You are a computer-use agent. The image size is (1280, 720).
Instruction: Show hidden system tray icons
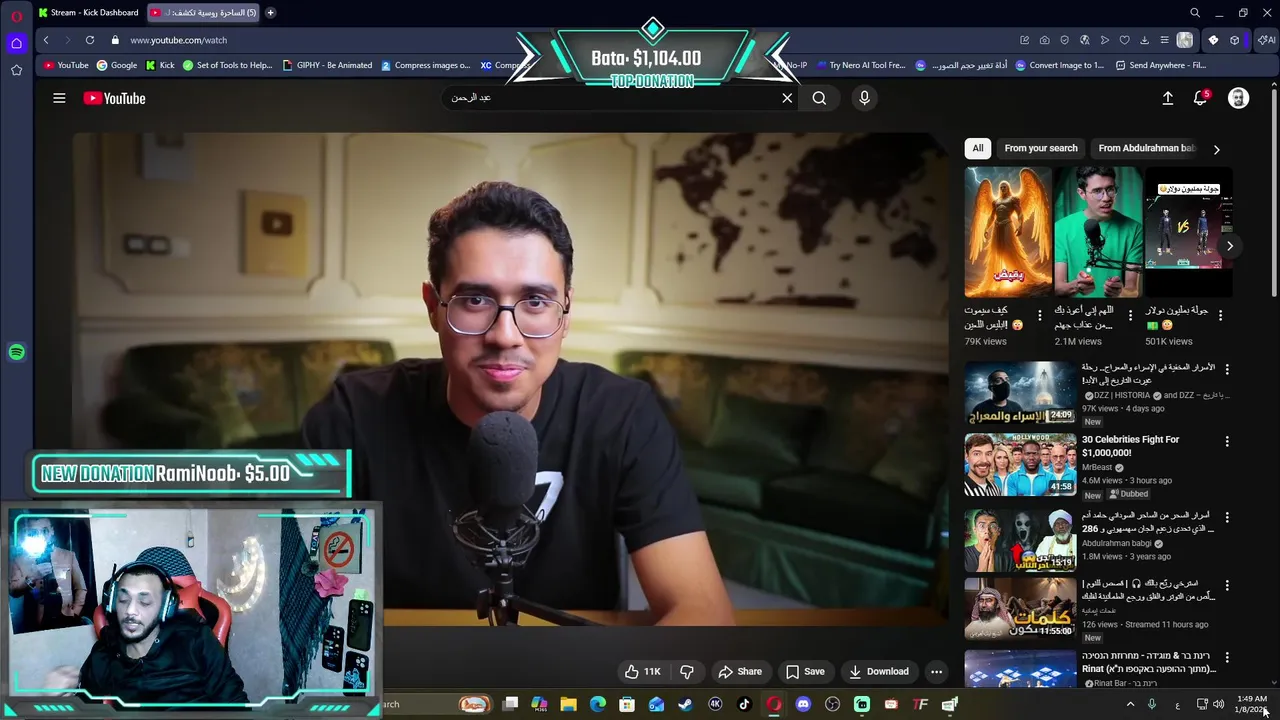(1131, 704)
